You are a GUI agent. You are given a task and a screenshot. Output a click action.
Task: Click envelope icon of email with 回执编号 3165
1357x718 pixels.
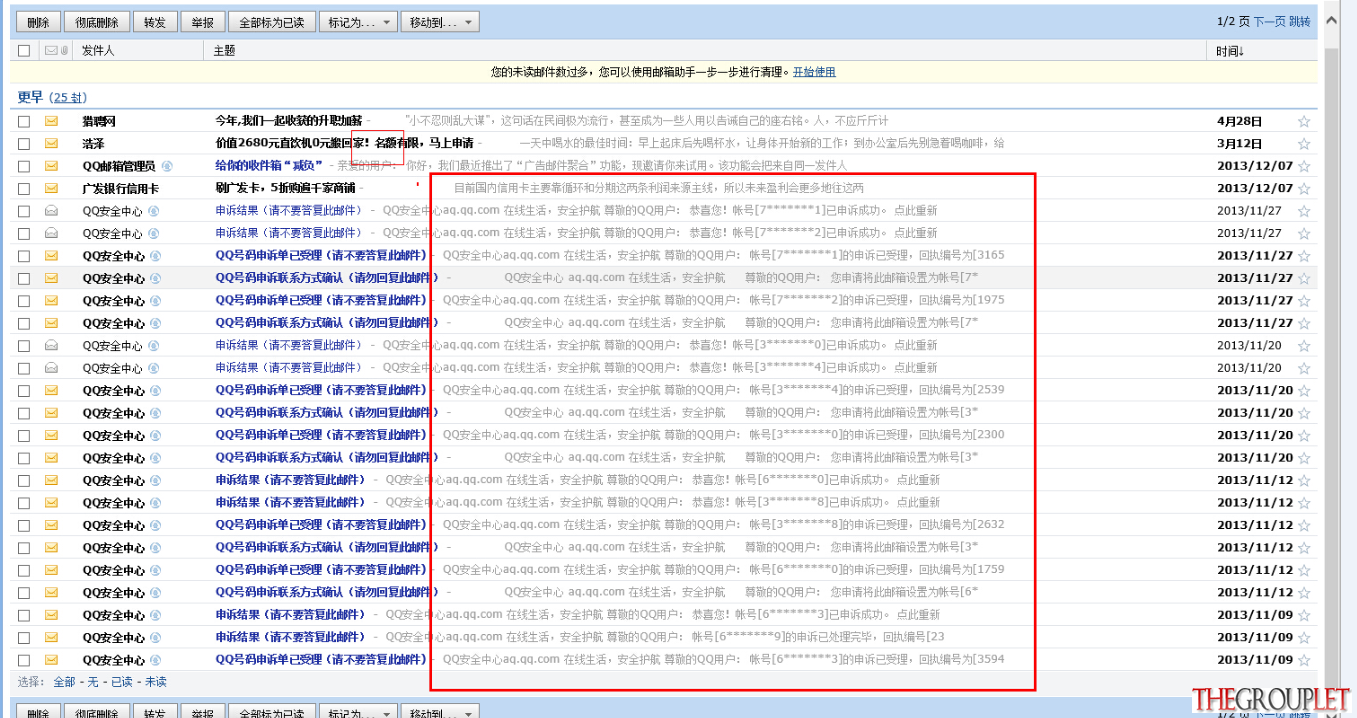coord(51,256)
